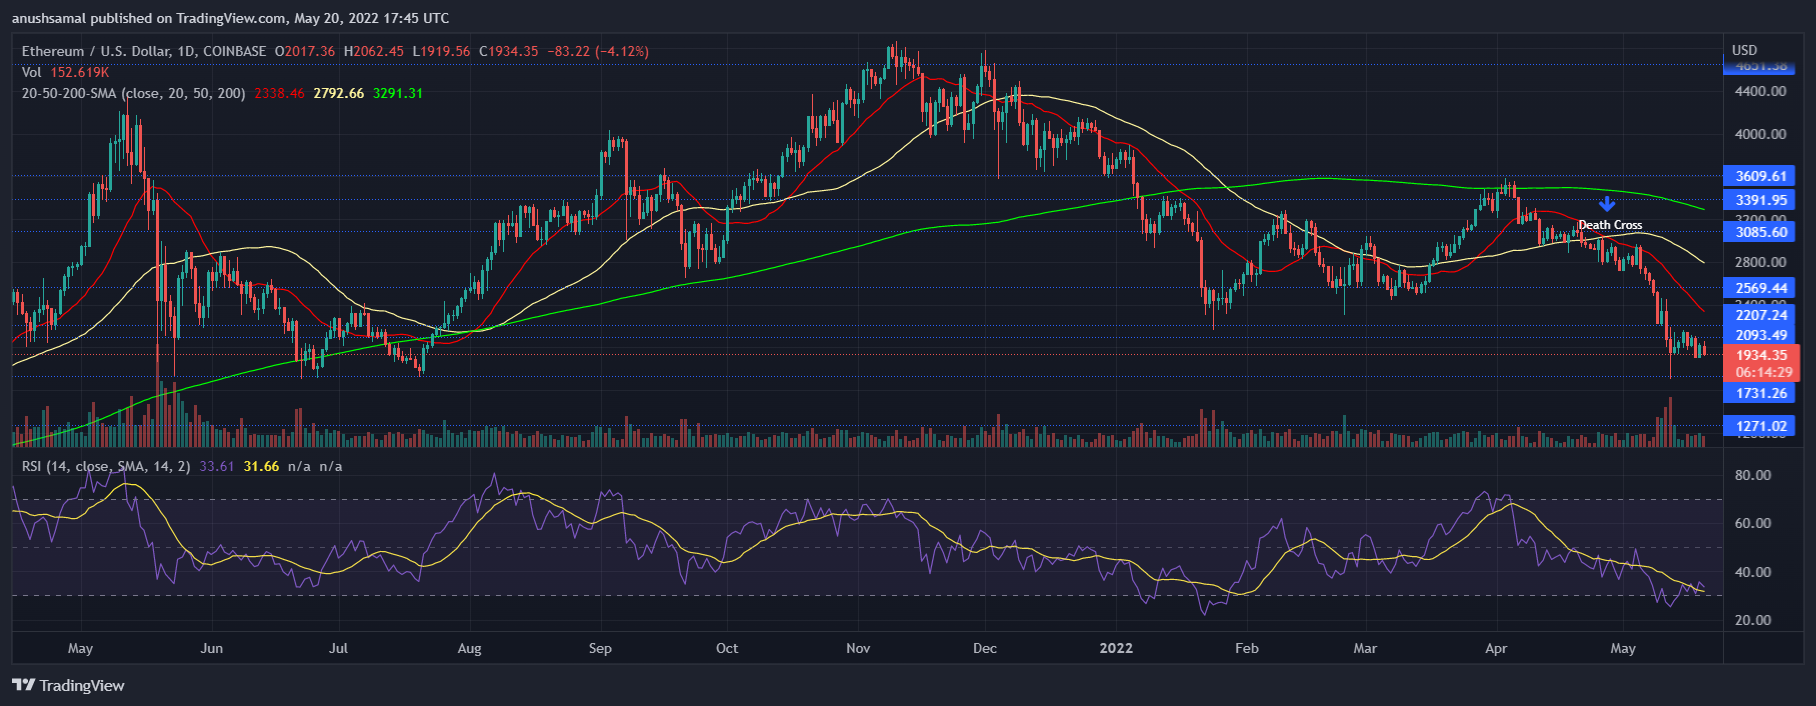Click the Feb time axis label

click(1247, 648)
